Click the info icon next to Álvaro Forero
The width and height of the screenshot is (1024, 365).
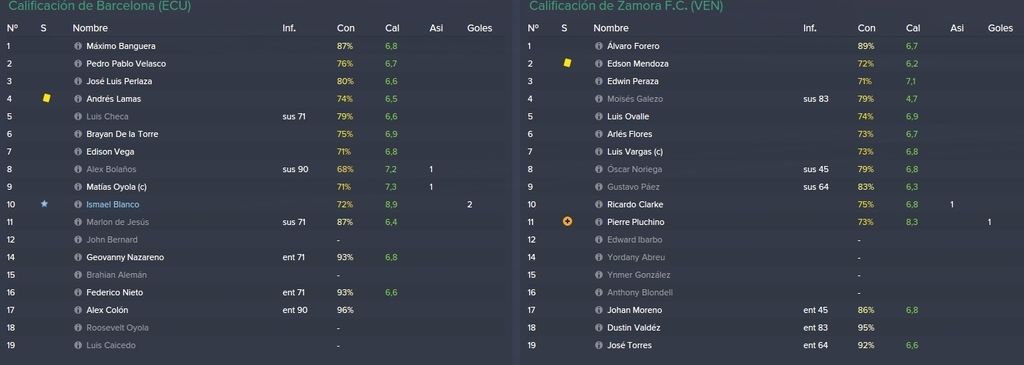599,46
